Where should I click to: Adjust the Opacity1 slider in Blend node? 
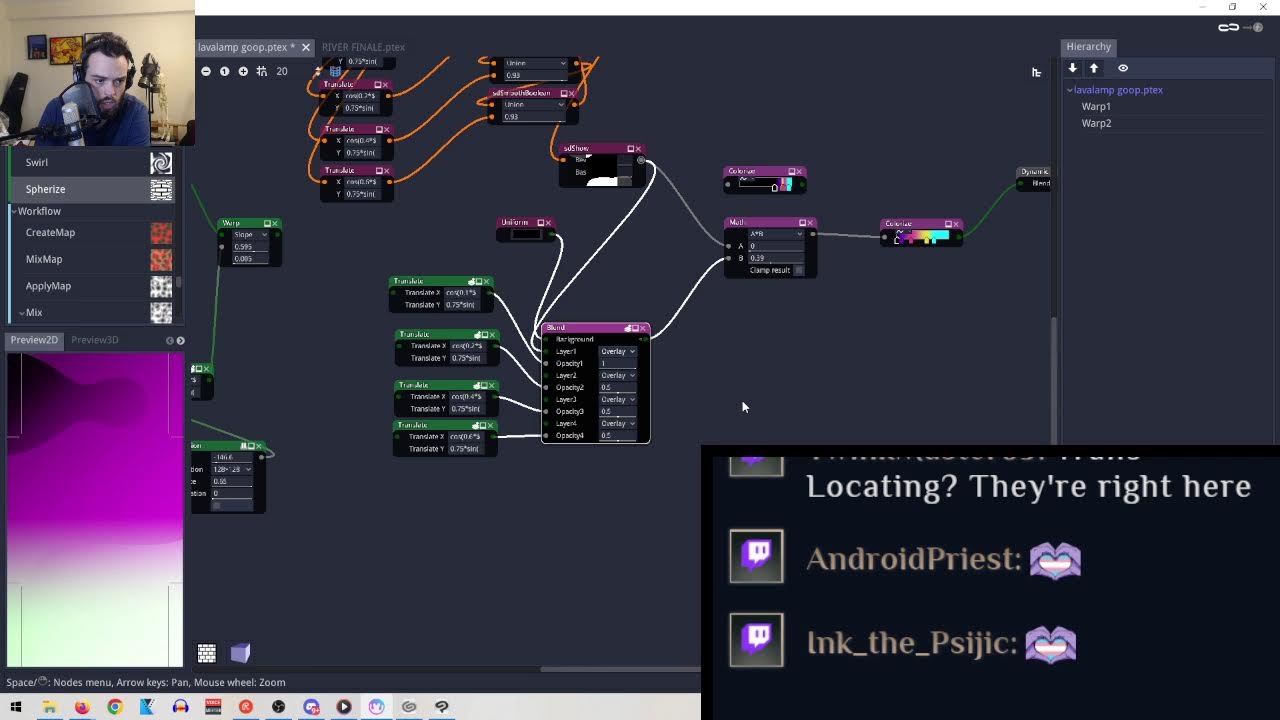click(618, 363)
